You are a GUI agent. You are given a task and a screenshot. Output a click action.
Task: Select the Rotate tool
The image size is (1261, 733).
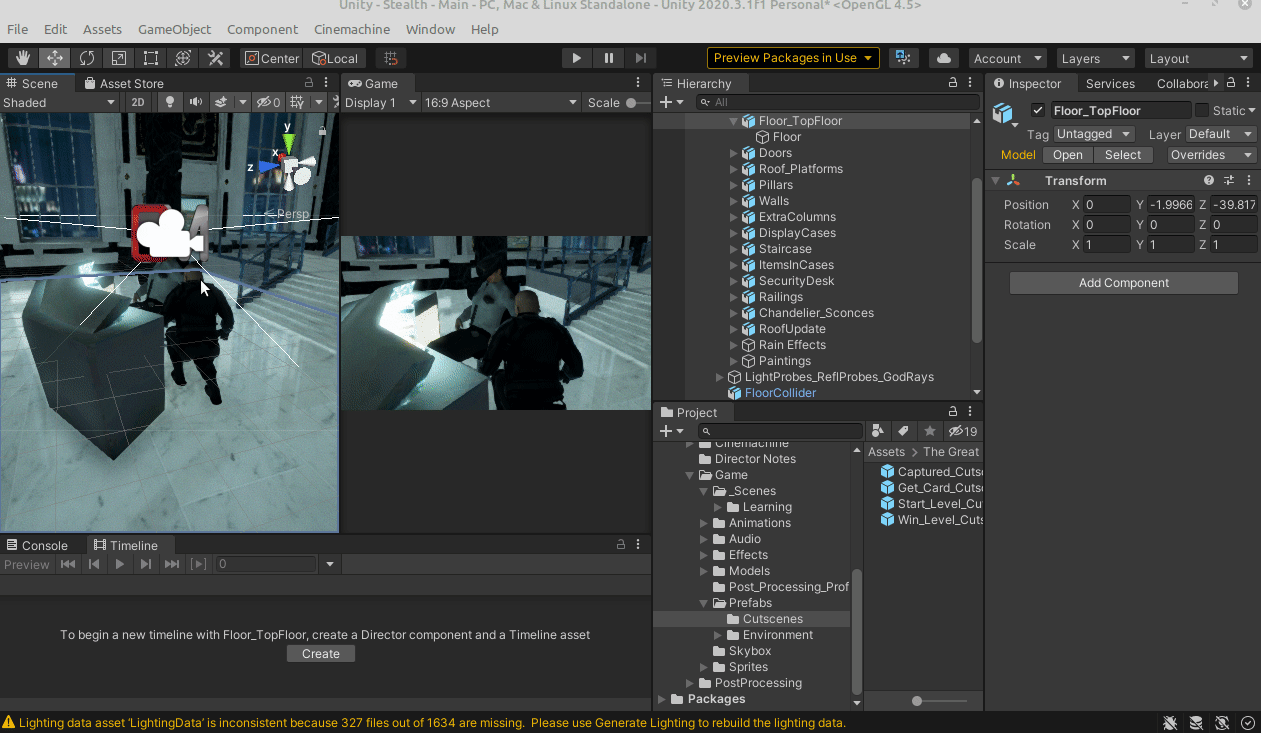point(87,58)
